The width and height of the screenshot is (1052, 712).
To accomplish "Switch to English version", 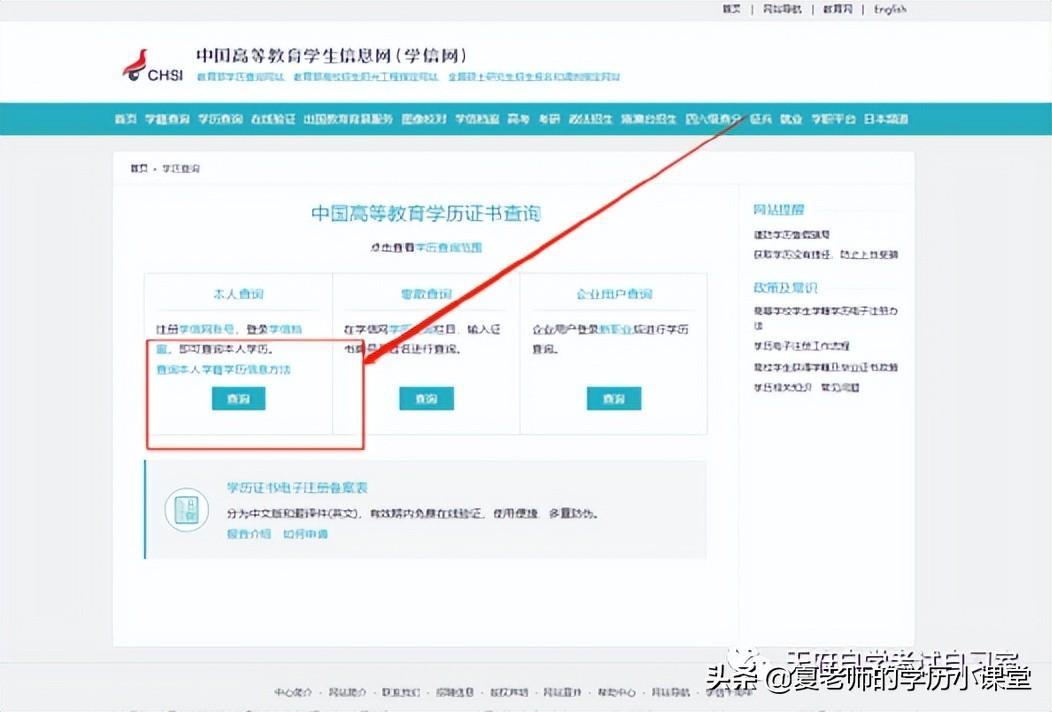I will click(890, 9).
